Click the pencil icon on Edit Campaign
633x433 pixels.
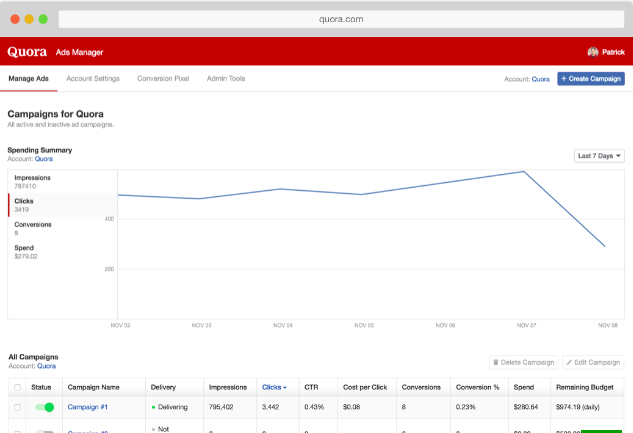(x=569, y=362)
